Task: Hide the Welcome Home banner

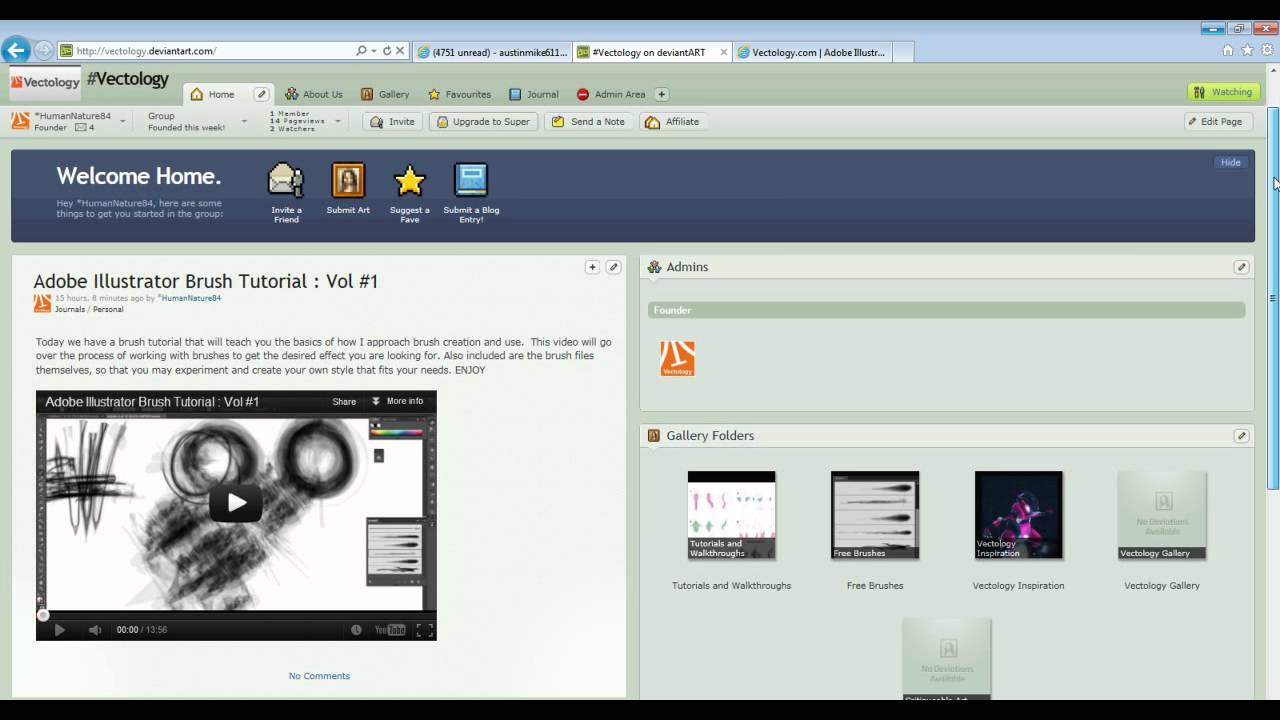Action: coord(1230,162)
